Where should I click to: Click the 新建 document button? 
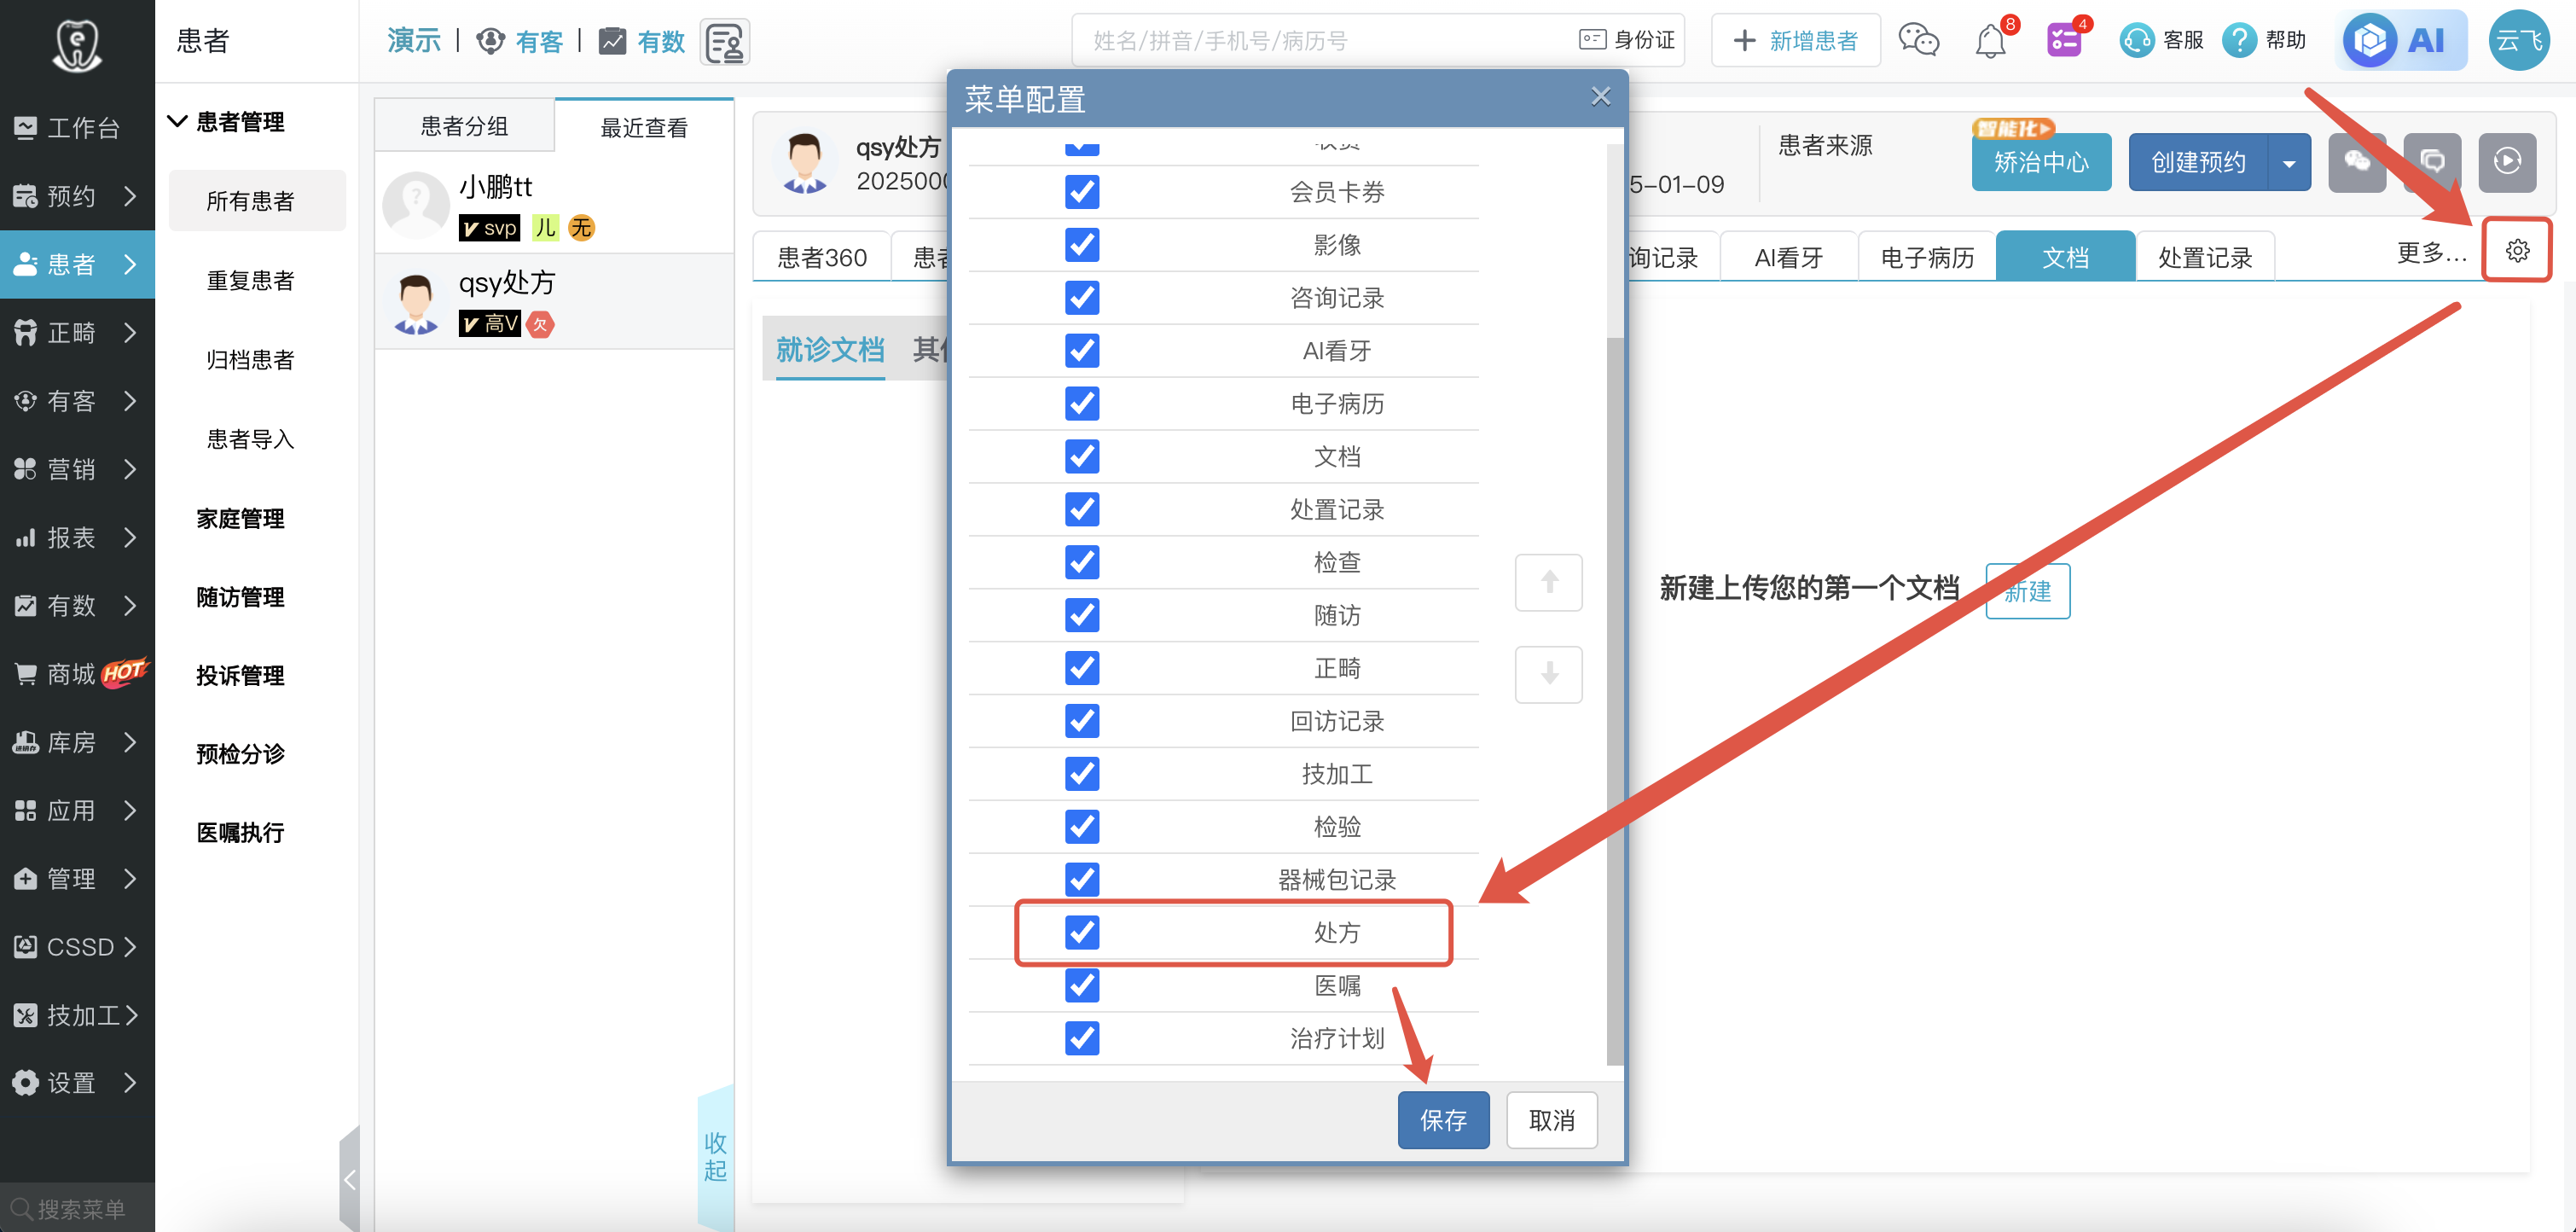[x=2027, y=591]
